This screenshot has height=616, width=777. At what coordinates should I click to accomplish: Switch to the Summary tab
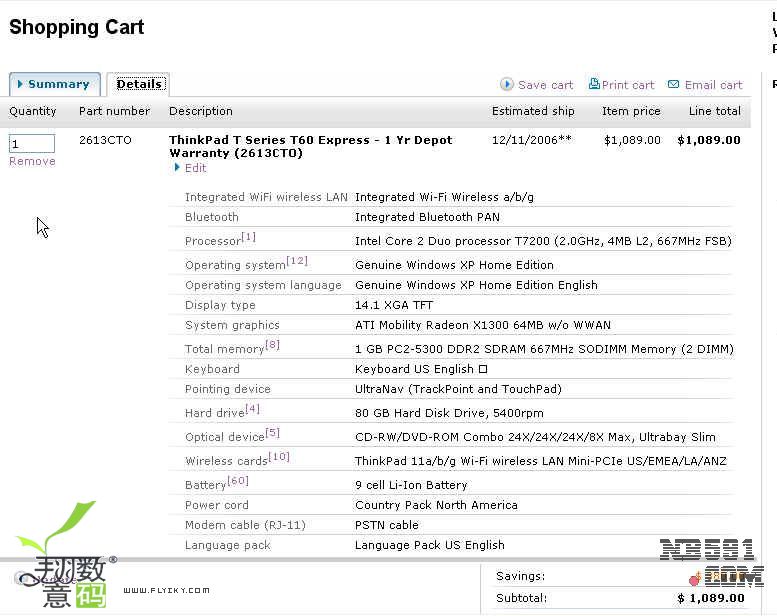[55, 84]
